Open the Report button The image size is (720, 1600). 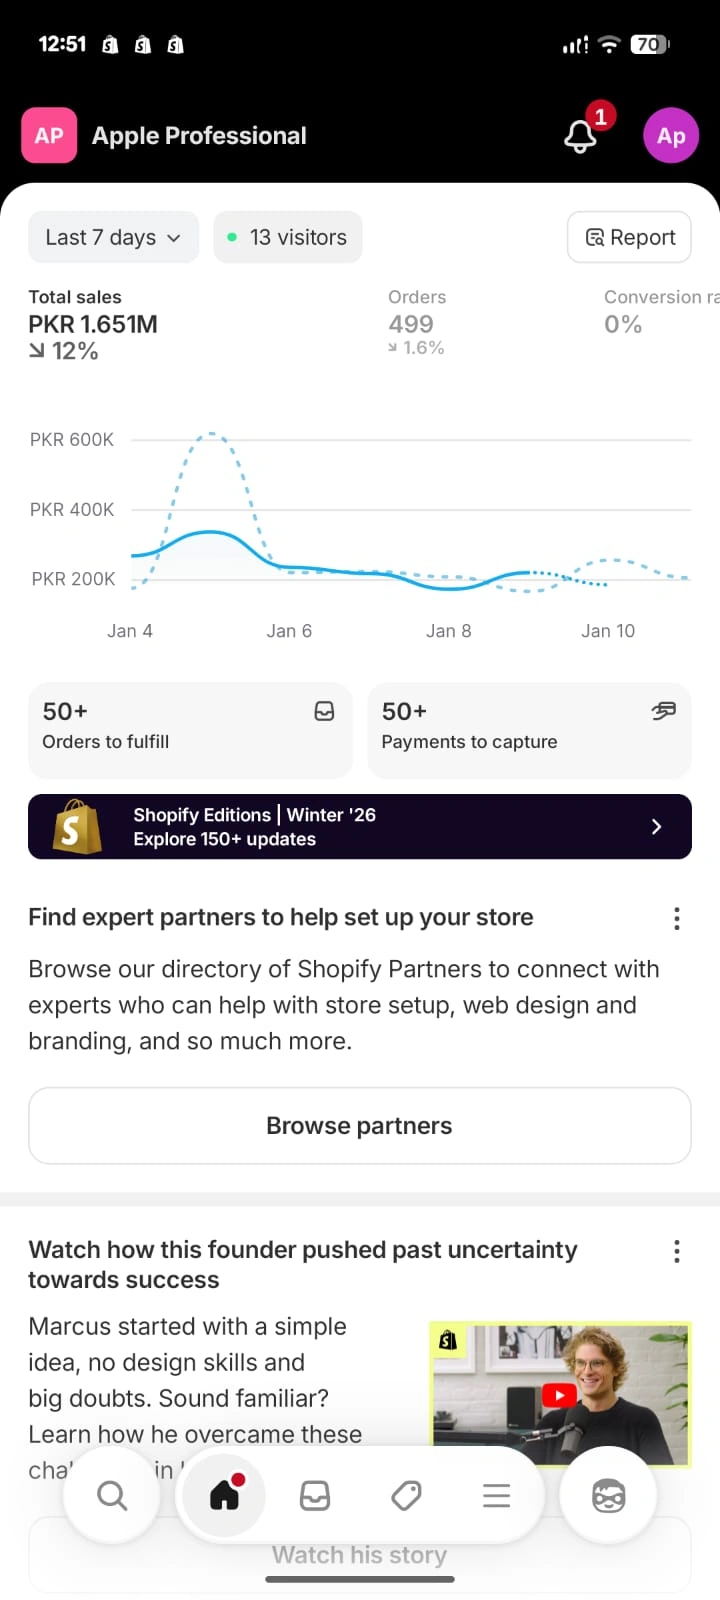coord(629,237)
